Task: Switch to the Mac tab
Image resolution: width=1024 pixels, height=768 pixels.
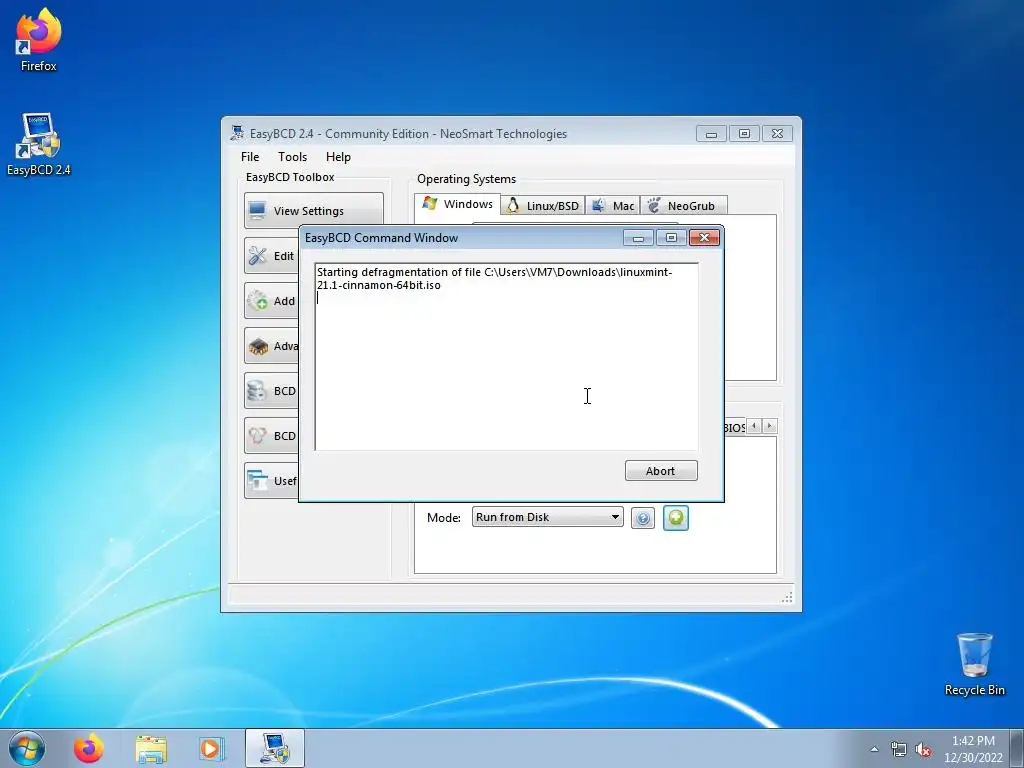Action: coord(613,206)
